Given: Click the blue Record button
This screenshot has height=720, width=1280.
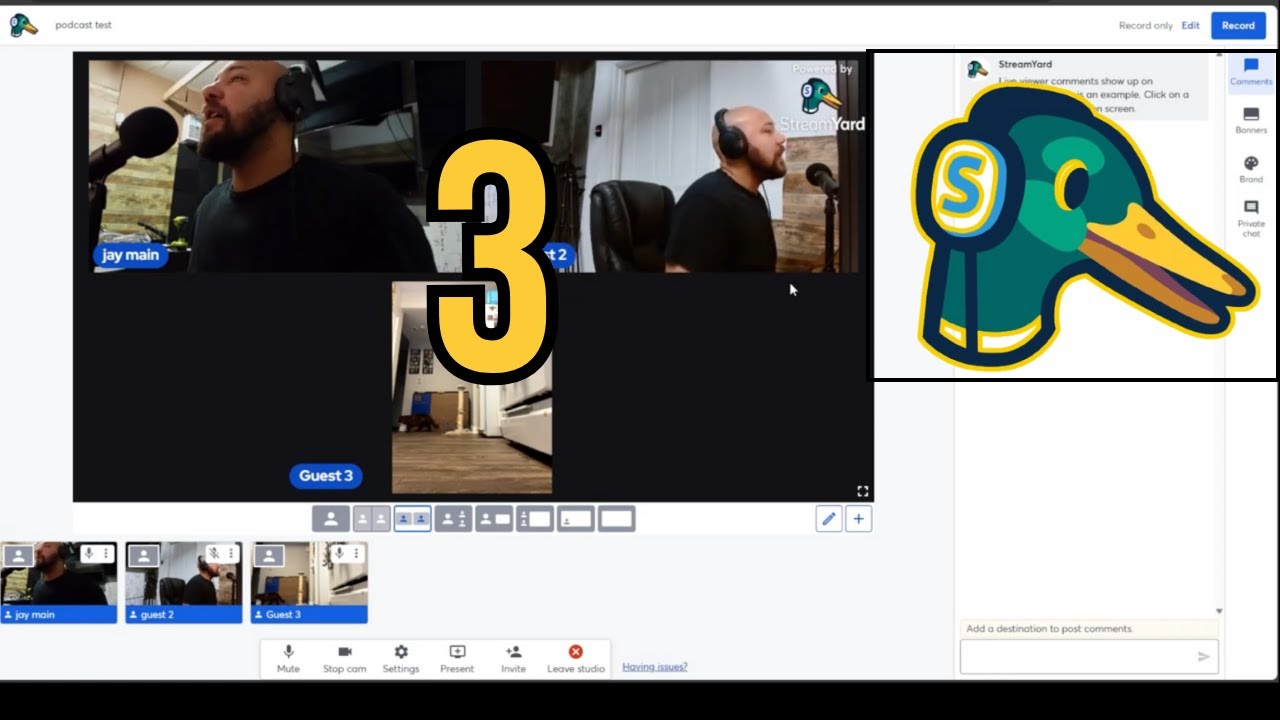Looking at the screenshot, I should click(1238, 26).
